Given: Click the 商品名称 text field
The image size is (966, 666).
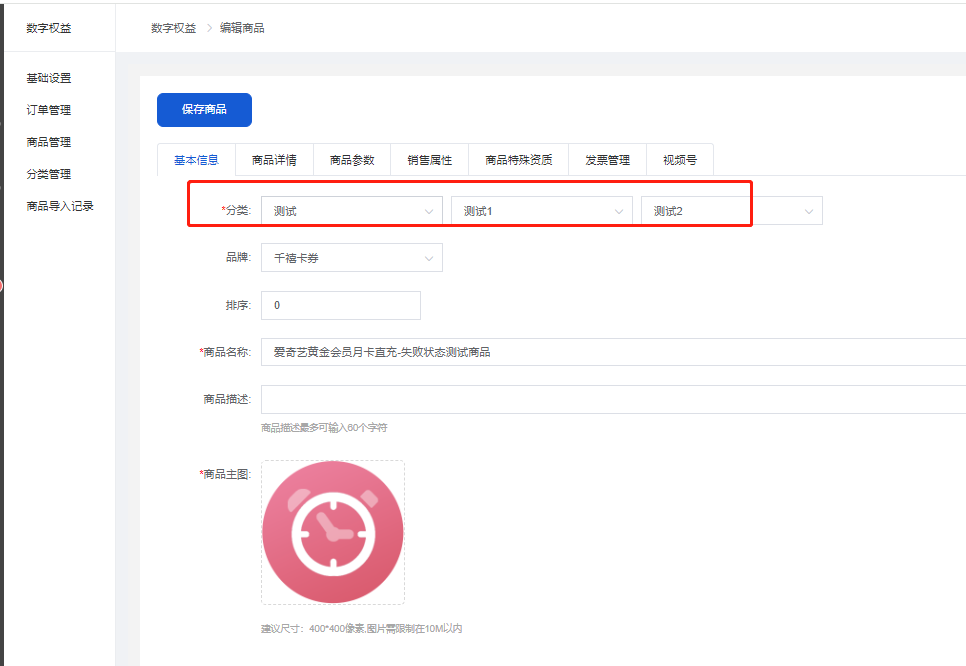Looking at the screenshot, I should pyautogui.click(x=612, y=352).
